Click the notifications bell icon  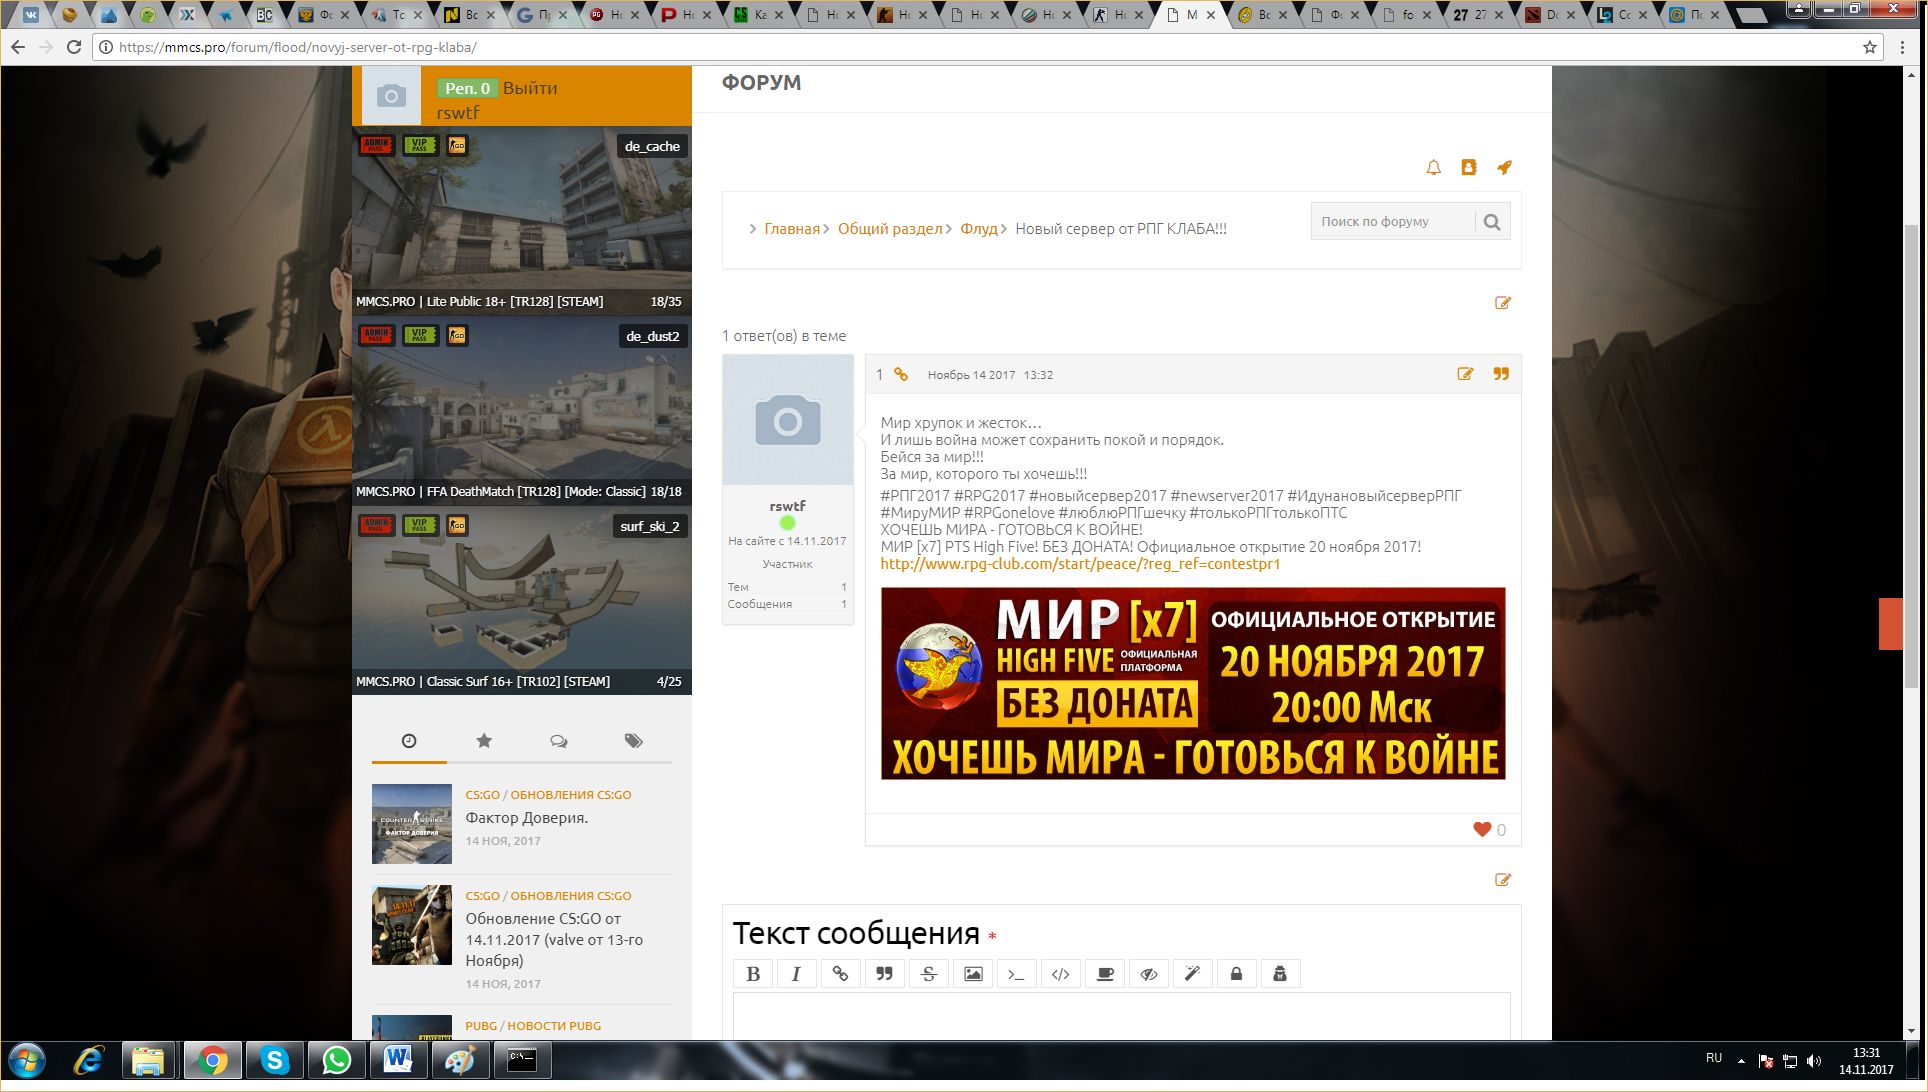[1433, 168]
